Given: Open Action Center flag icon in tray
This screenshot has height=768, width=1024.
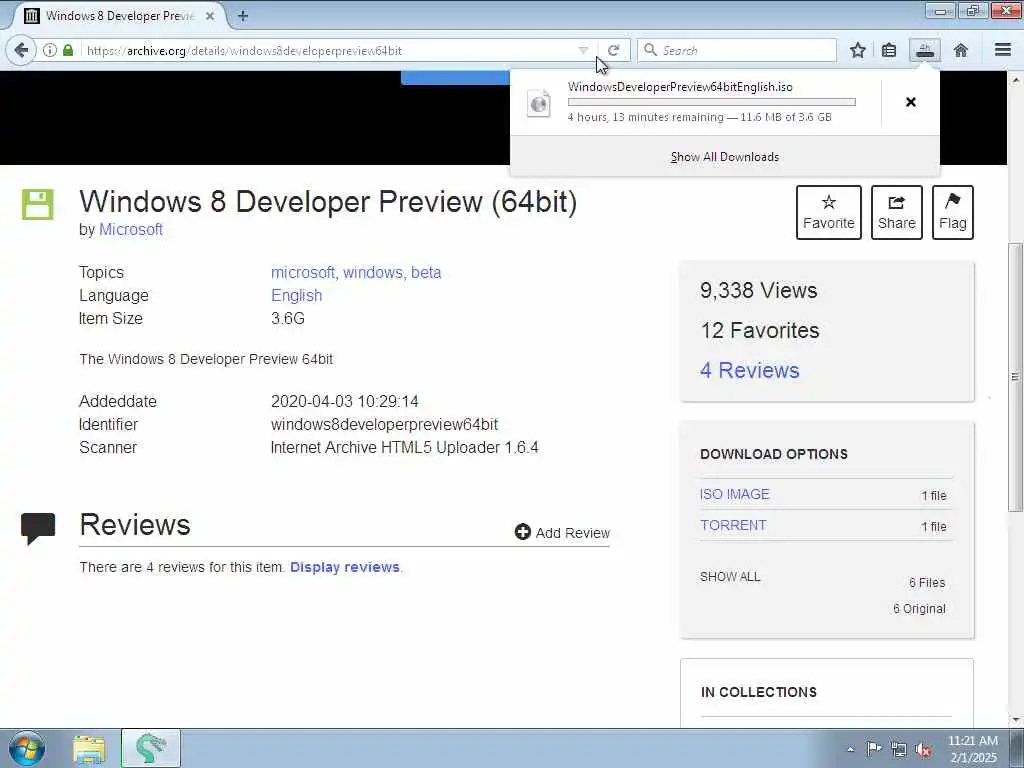Looking at the screenshot, I should coord(874,748).
